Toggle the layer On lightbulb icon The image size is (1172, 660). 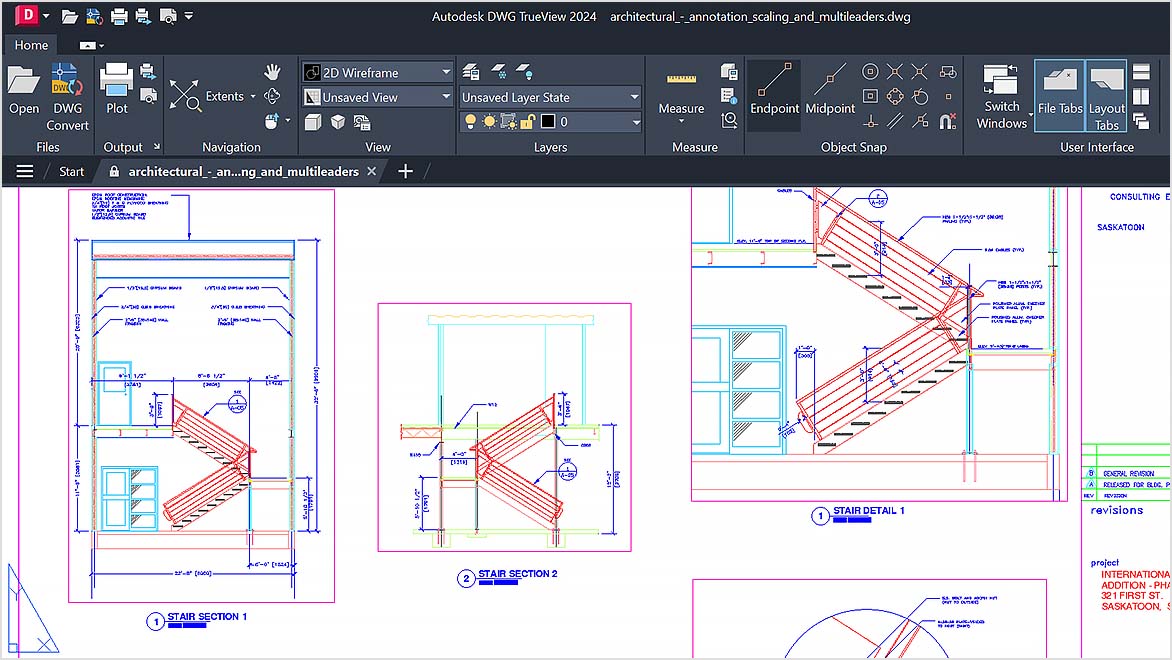click(x=470, y=120)
